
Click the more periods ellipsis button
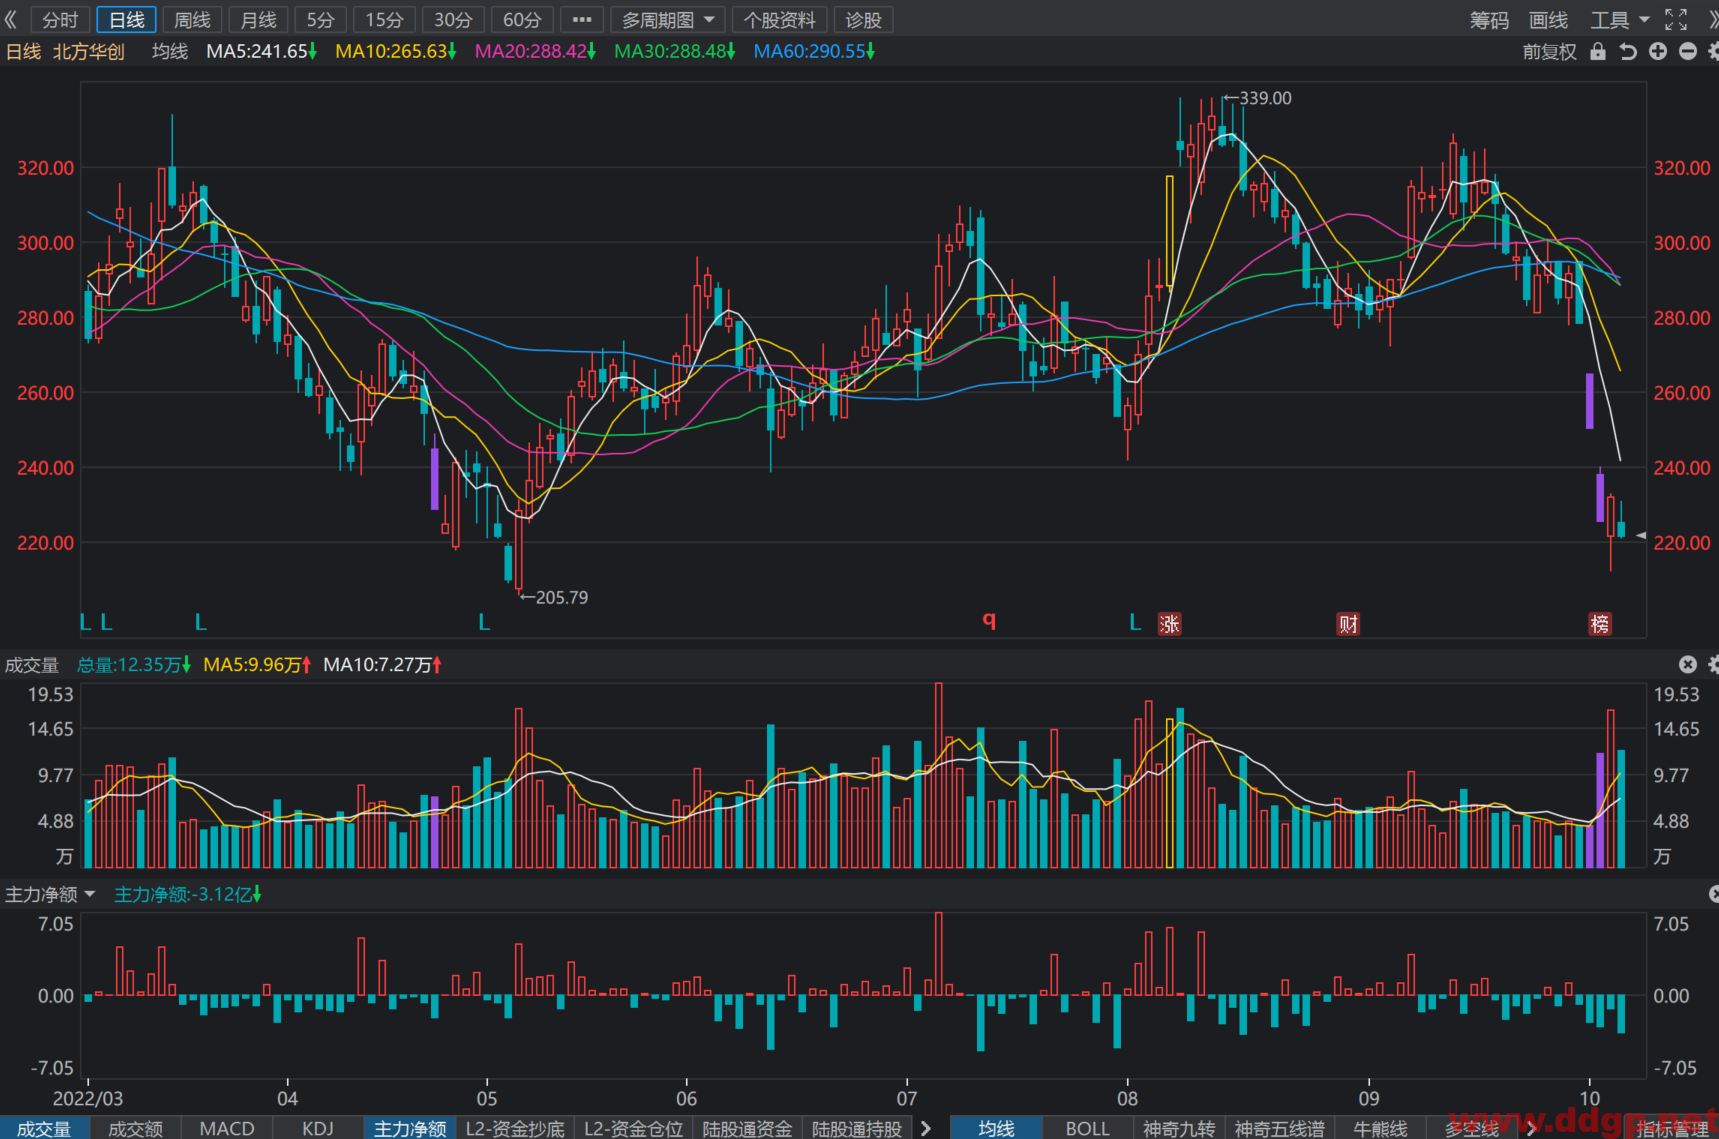pos(582,20)
